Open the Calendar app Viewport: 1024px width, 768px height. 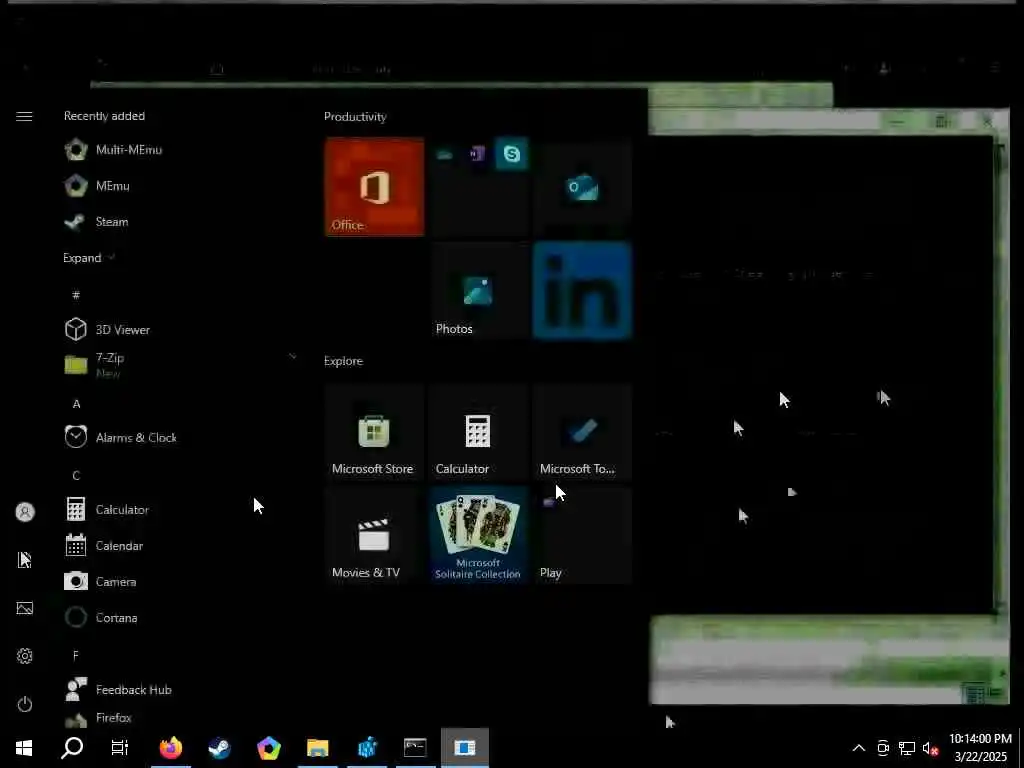pos(180,546)
